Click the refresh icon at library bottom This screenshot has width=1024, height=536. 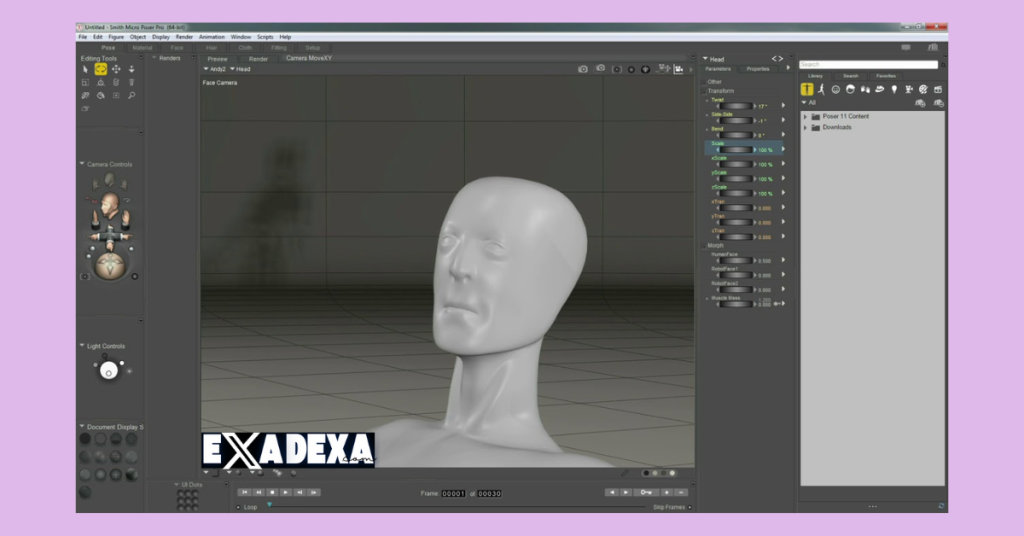click(x=941, y=506)
